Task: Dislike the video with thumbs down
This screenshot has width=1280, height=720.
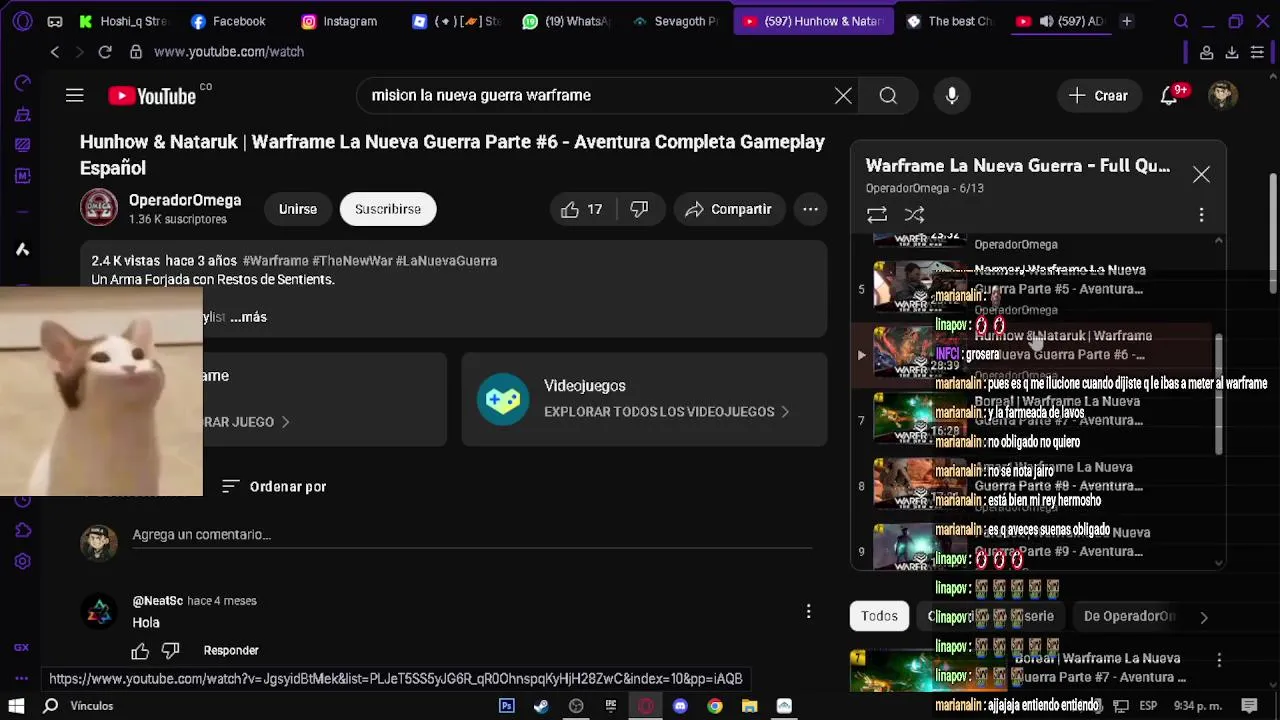Action: 639,209
